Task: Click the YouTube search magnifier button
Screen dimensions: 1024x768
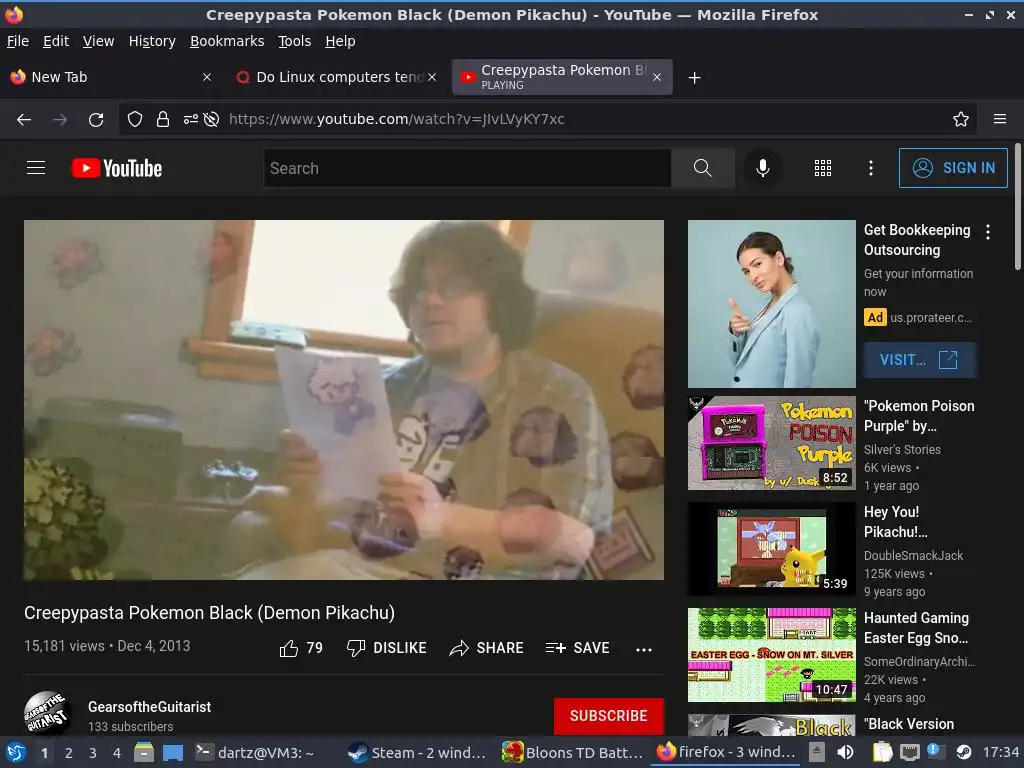Action: (x=702, y=168)
